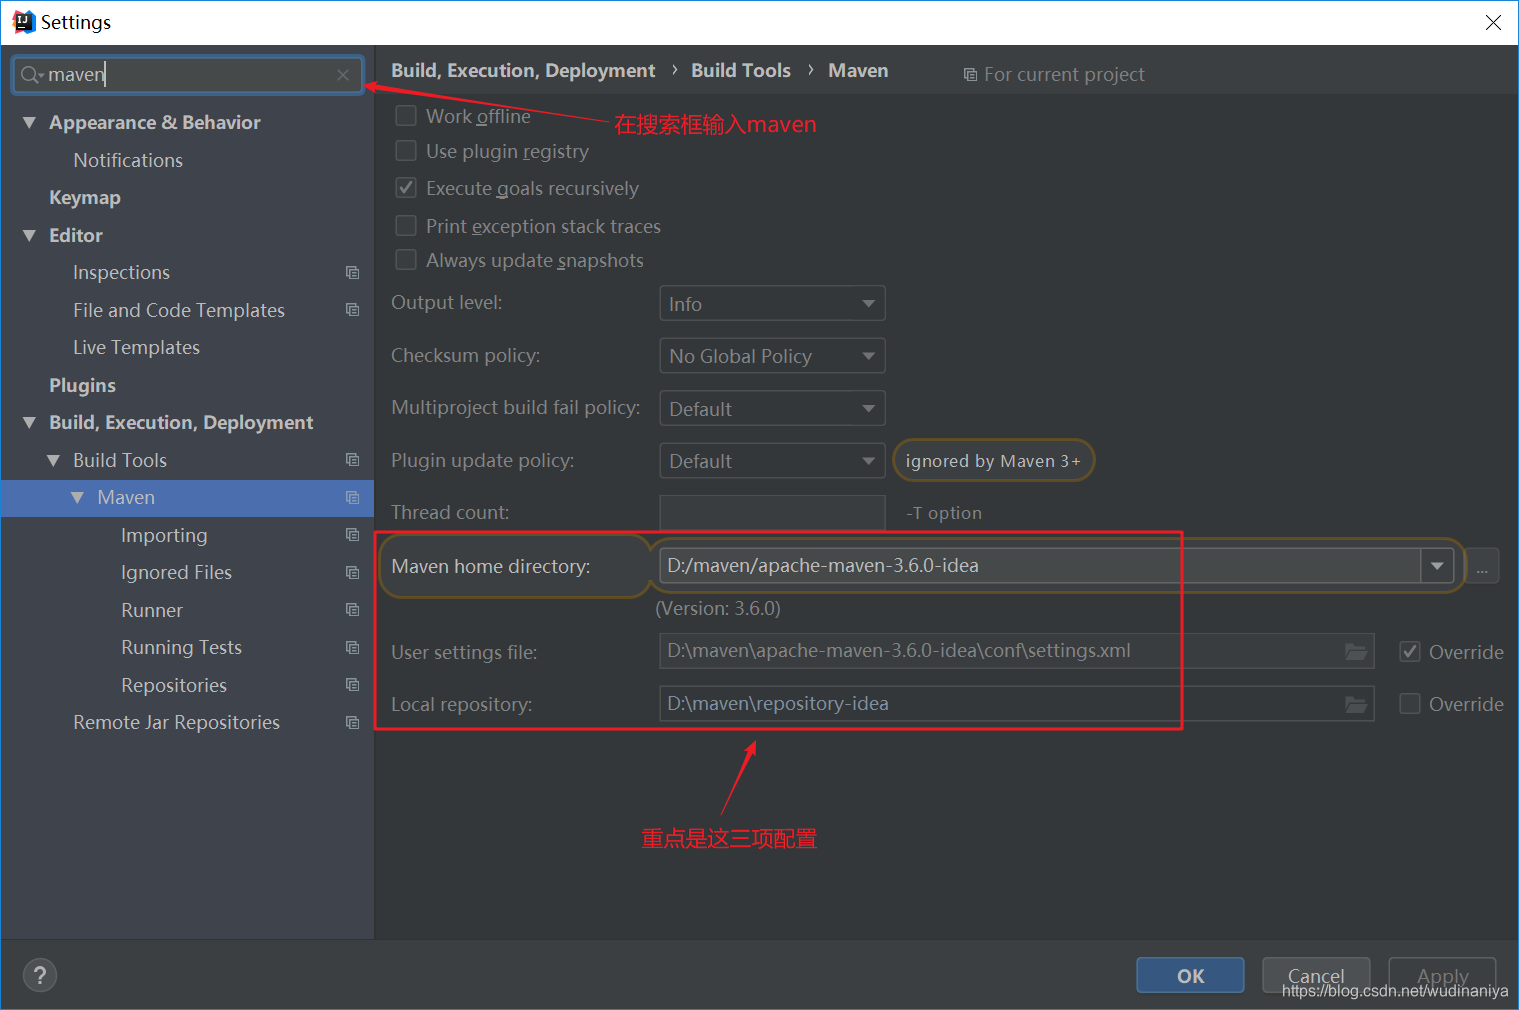Click the project-level icon beside Build Tools
The image size is (1519, 1010).
point(352,460)
